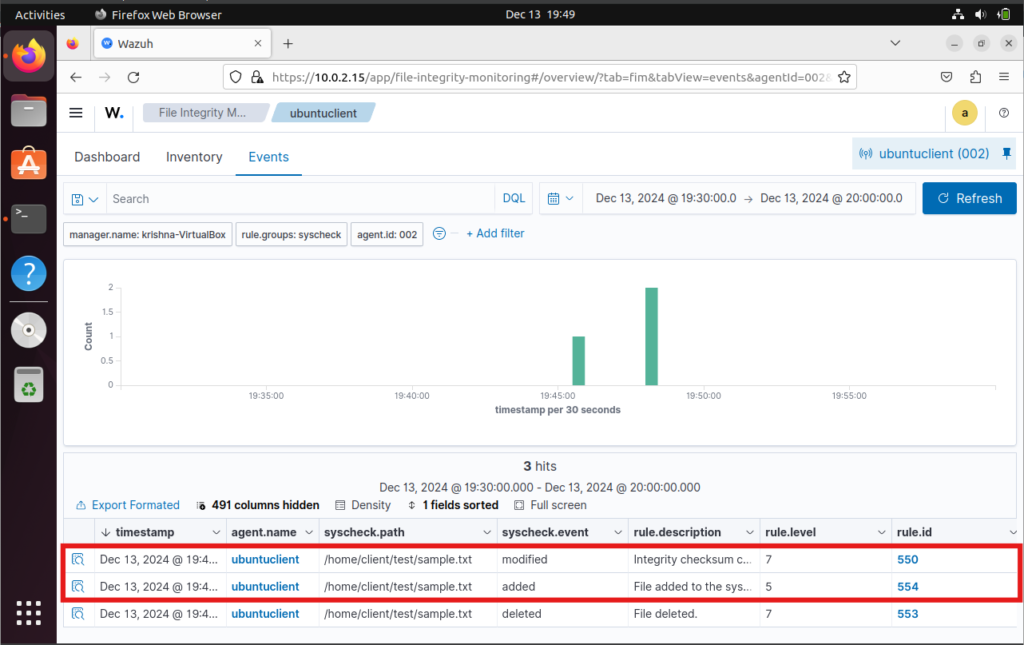Toggle the DQL query language switch
This screenshot has height=645, width=1024.
coord(513,198)
